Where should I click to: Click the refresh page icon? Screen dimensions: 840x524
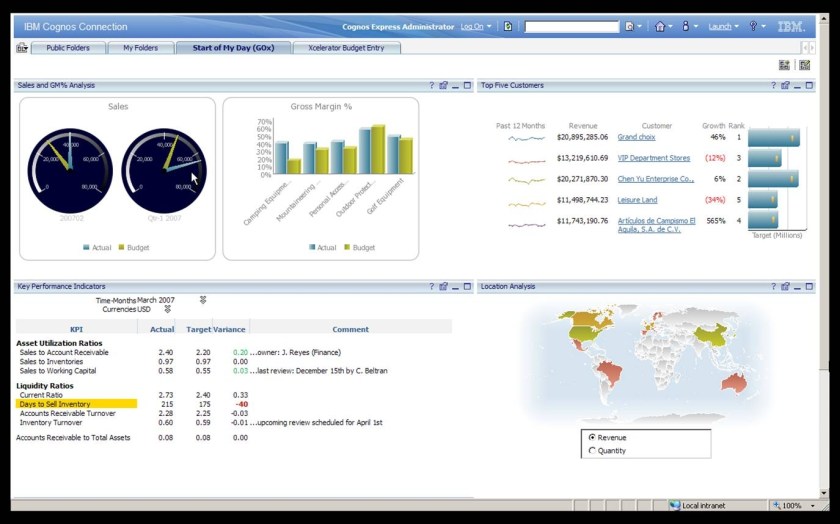pos(508,26)
